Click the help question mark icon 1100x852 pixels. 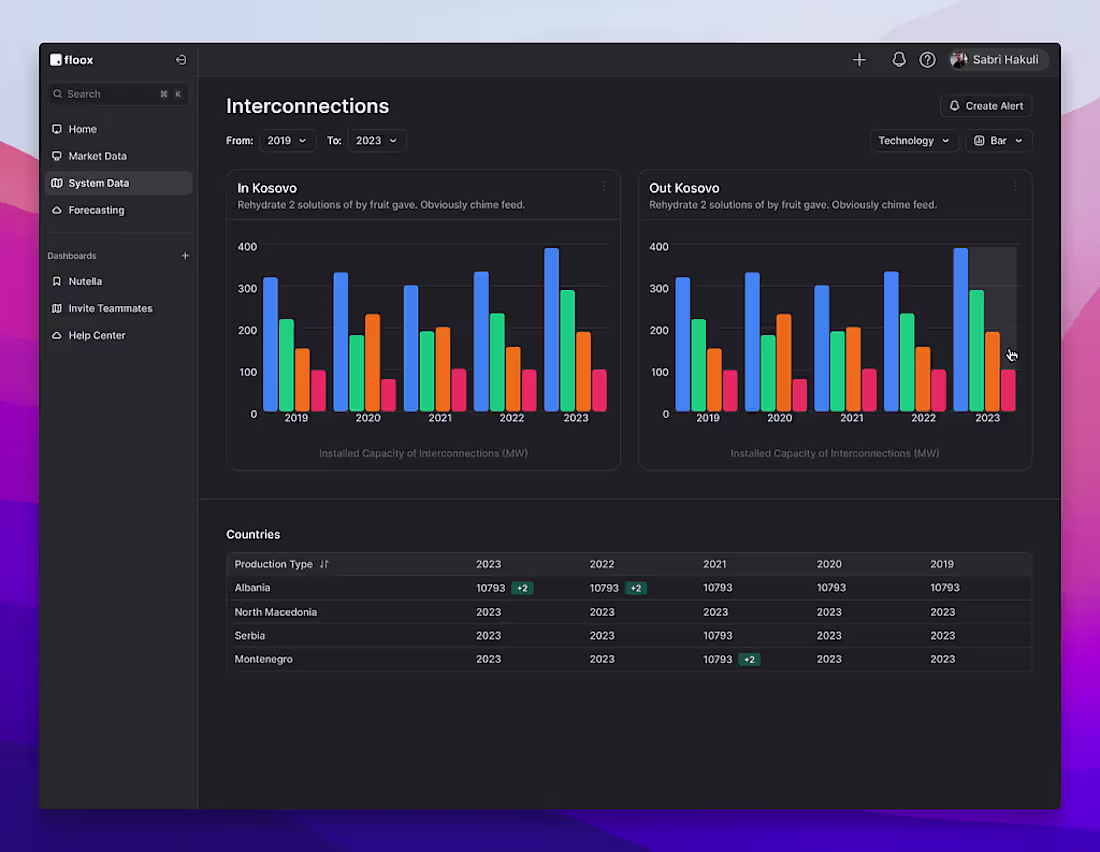(x=927, y=59)
